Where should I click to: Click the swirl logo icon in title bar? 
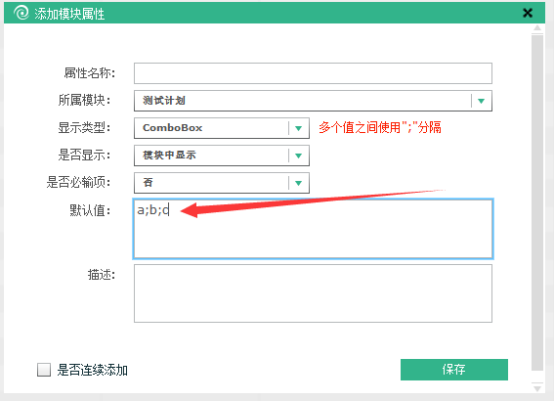click(21, 13)
